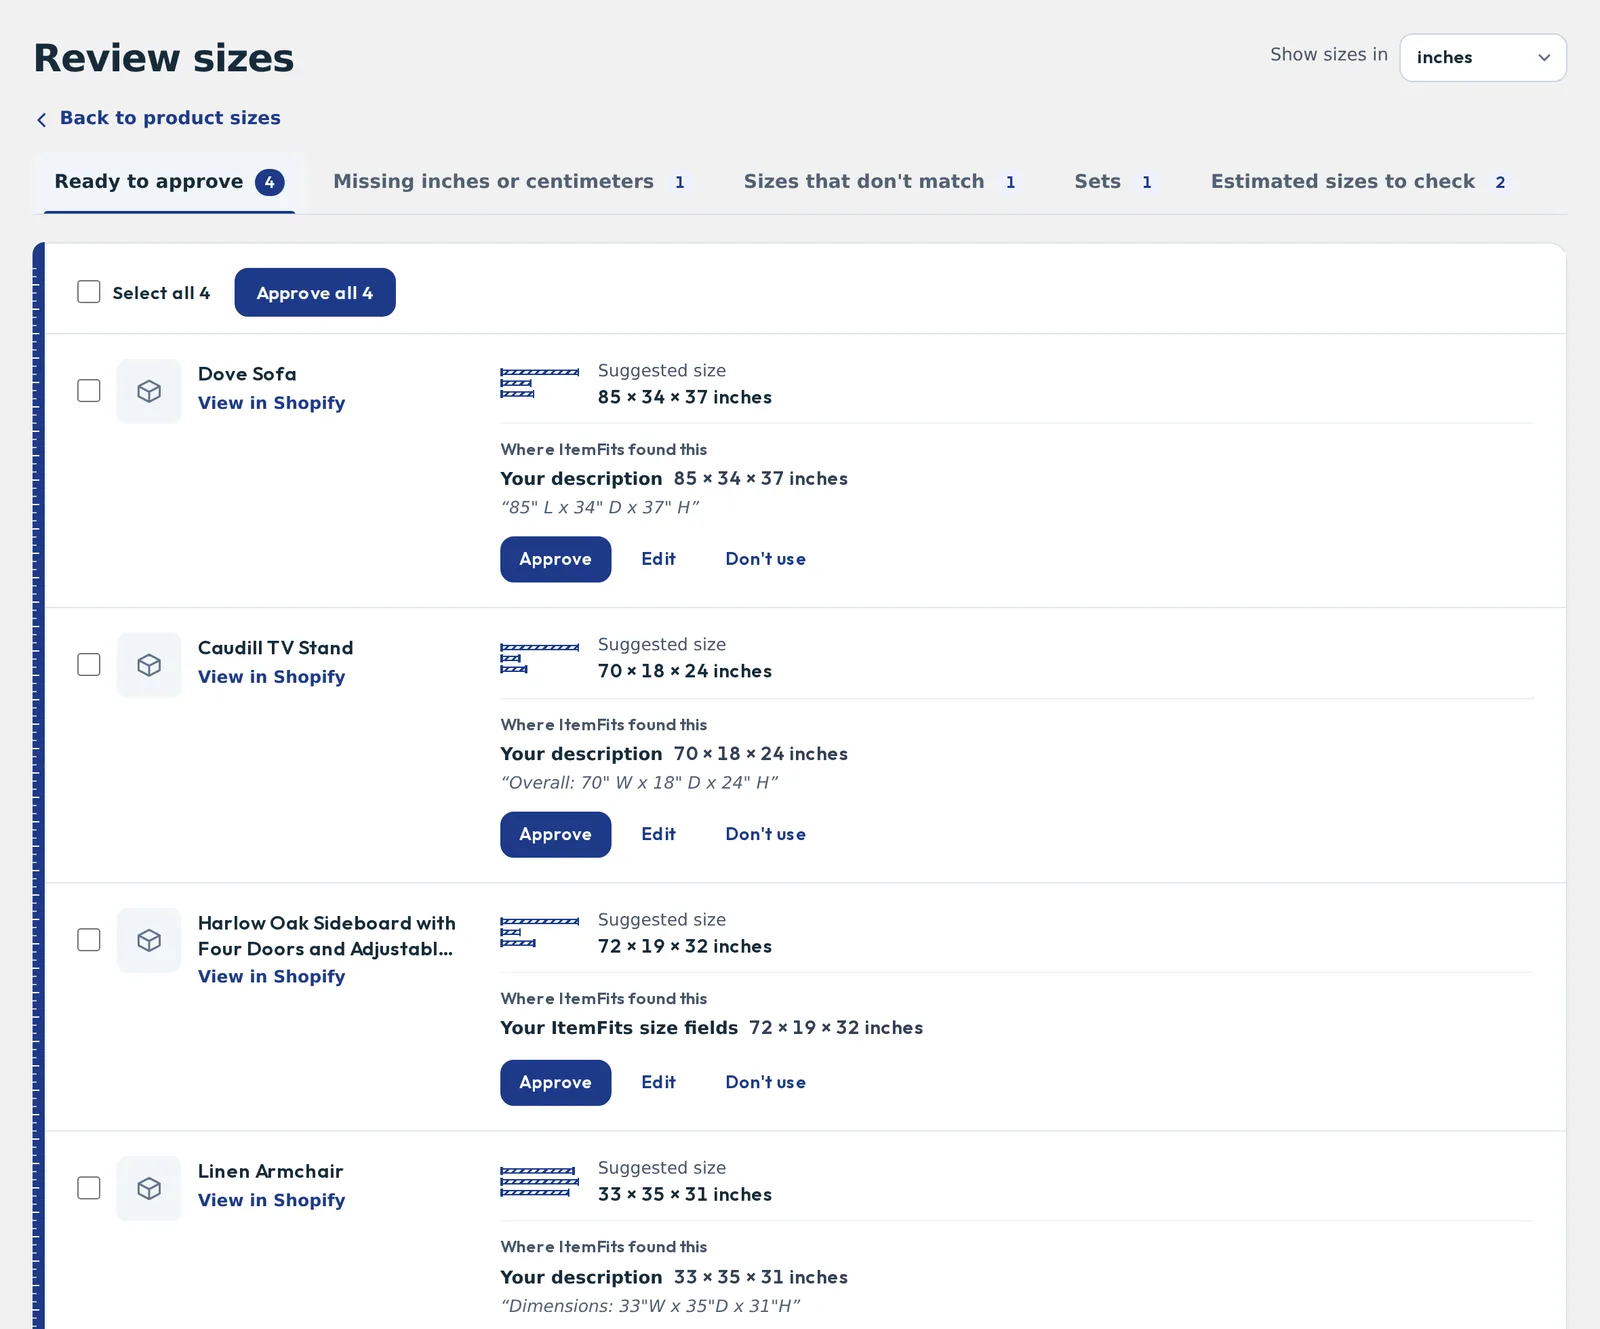Click the size diagram icon for Harlow Oak Sideboard
The width and height of the screenshot is (1600, 1329).
[539, 932]
